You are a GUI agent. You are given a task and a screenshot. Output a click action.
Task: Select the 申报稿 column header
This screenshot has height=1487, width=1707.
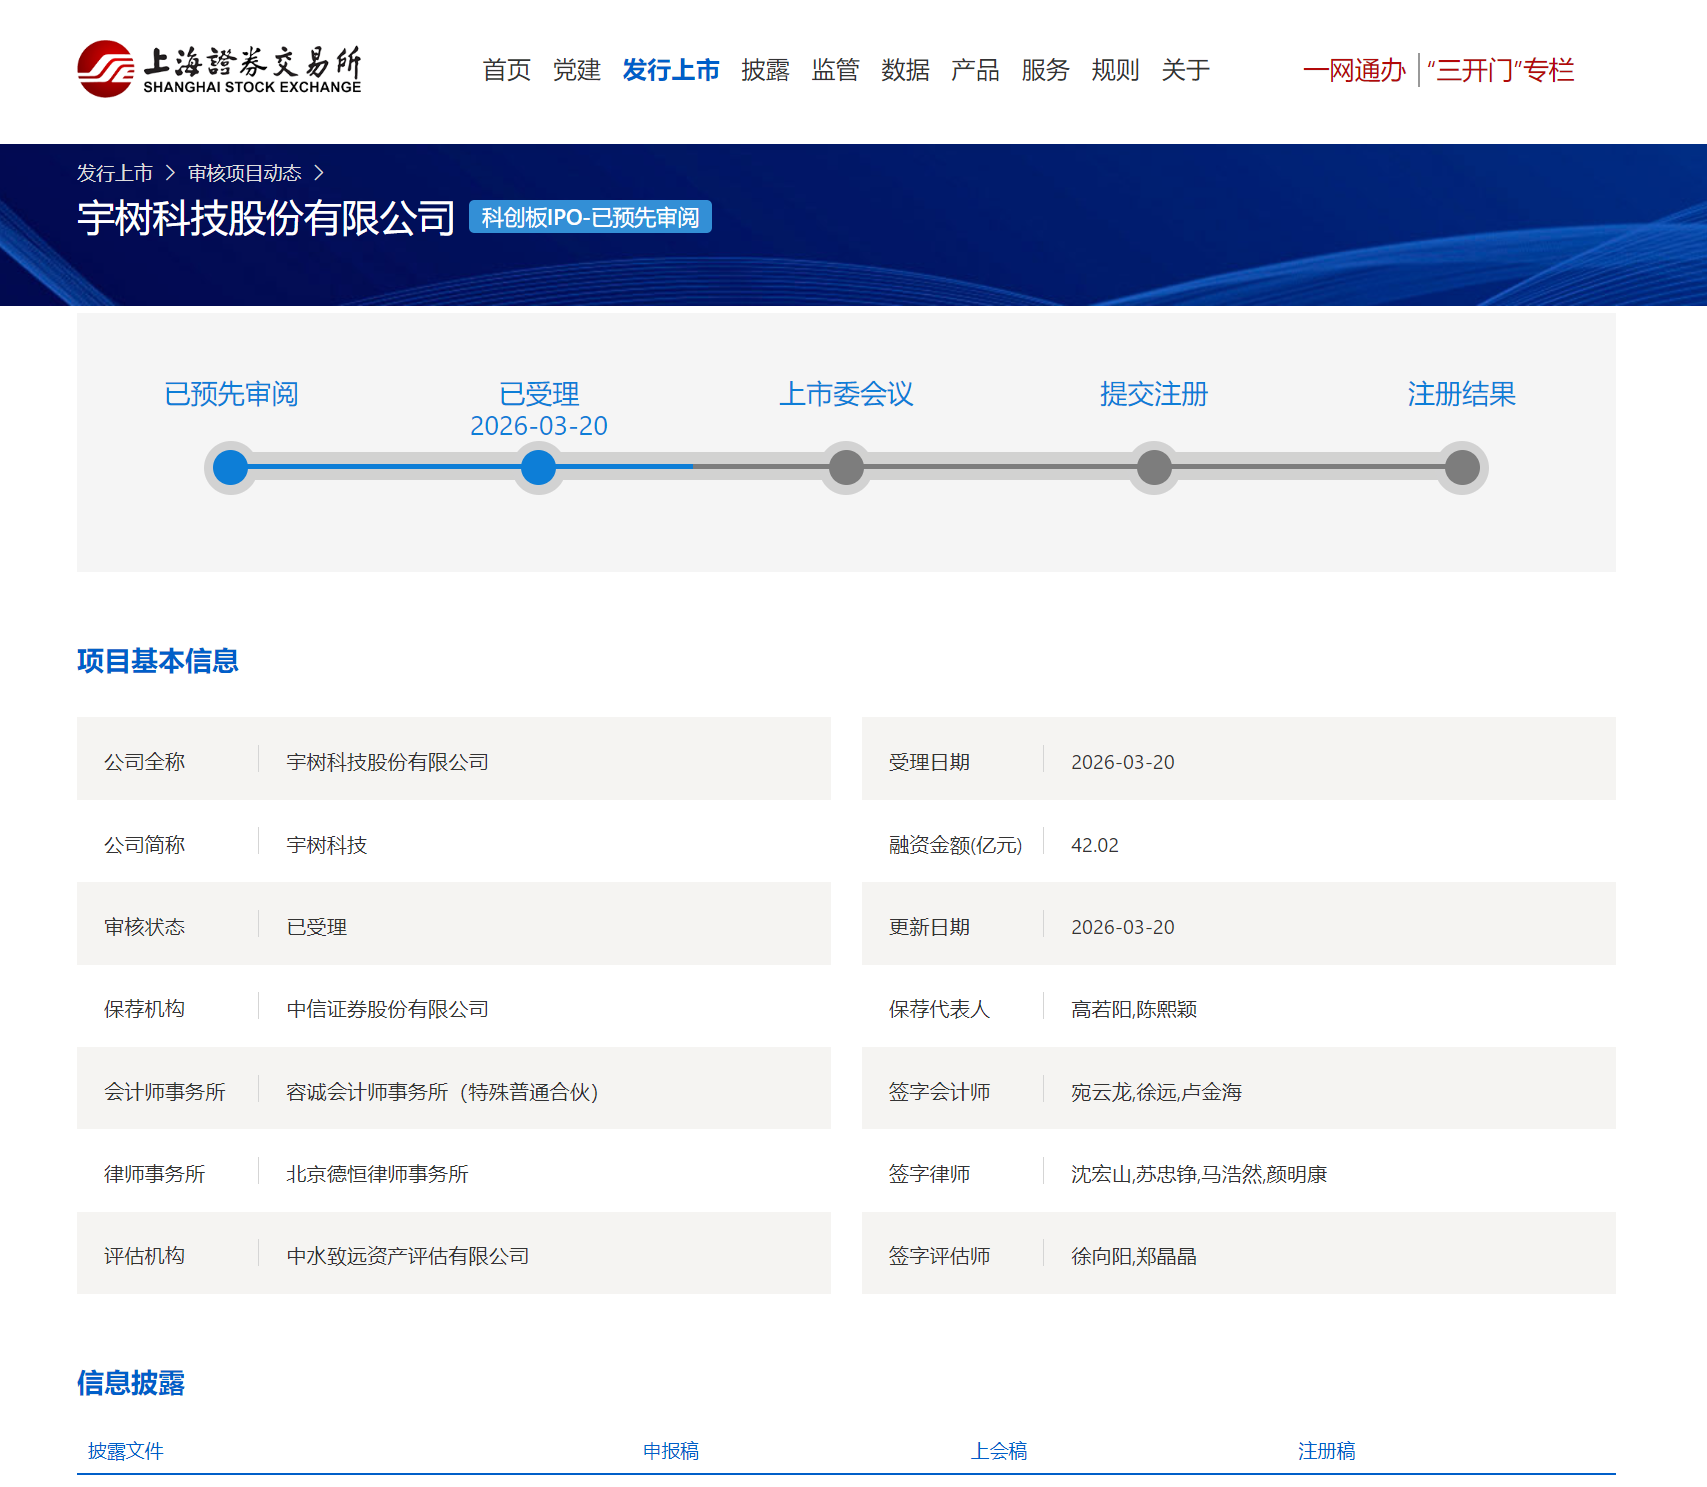[x=670, y=1451]
